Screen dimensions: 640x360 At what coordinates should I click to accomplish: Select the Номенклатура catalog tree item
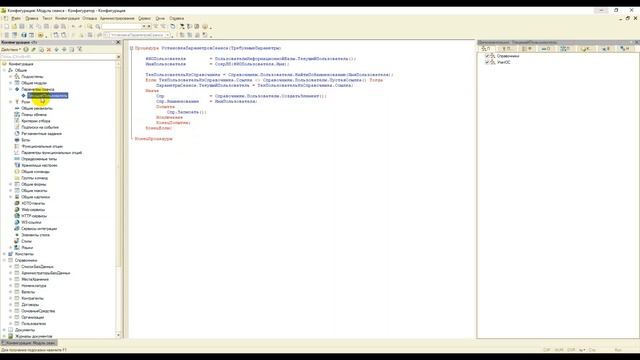tap(33, 286)
